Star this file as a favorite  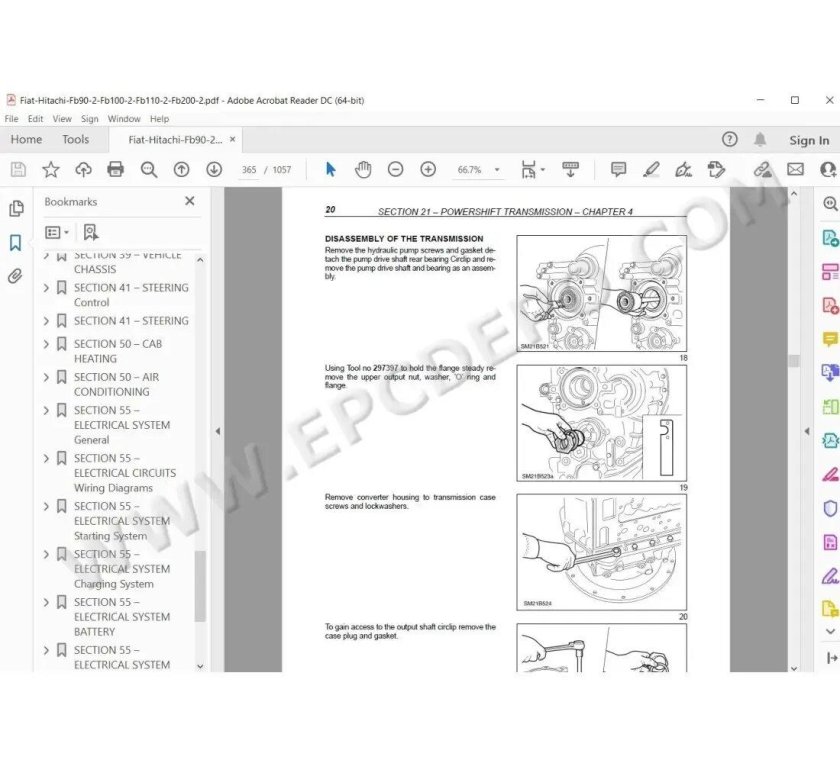pos(50,169)
